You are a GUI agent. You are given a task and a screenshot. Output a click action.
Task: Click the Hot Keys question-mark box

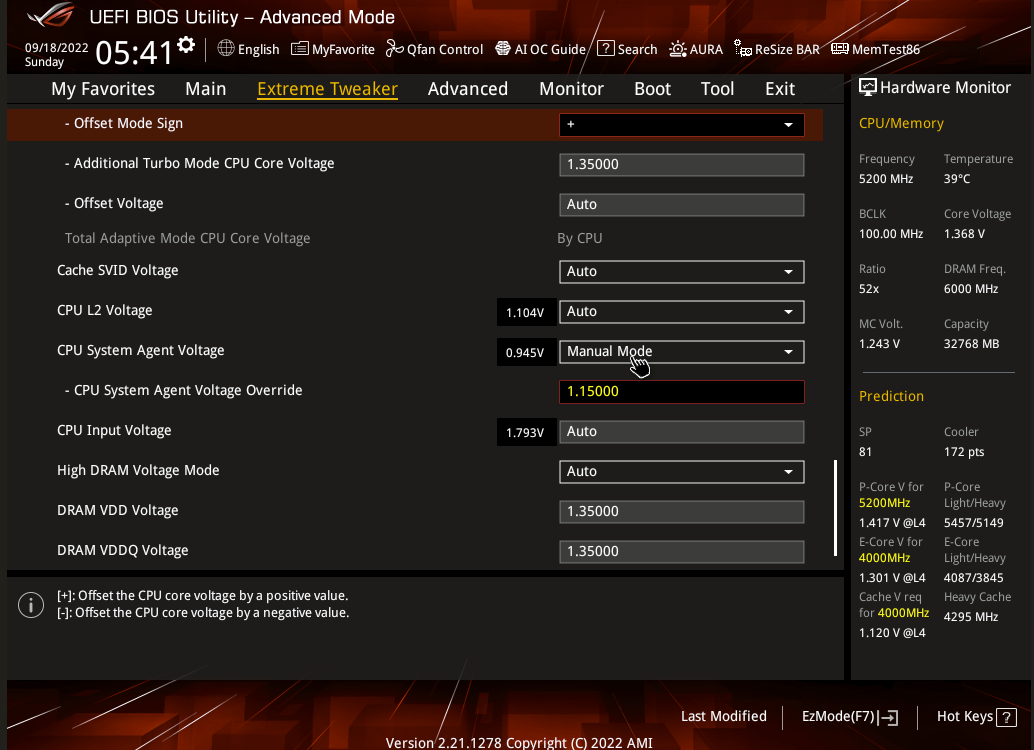tap(1006, 717)
